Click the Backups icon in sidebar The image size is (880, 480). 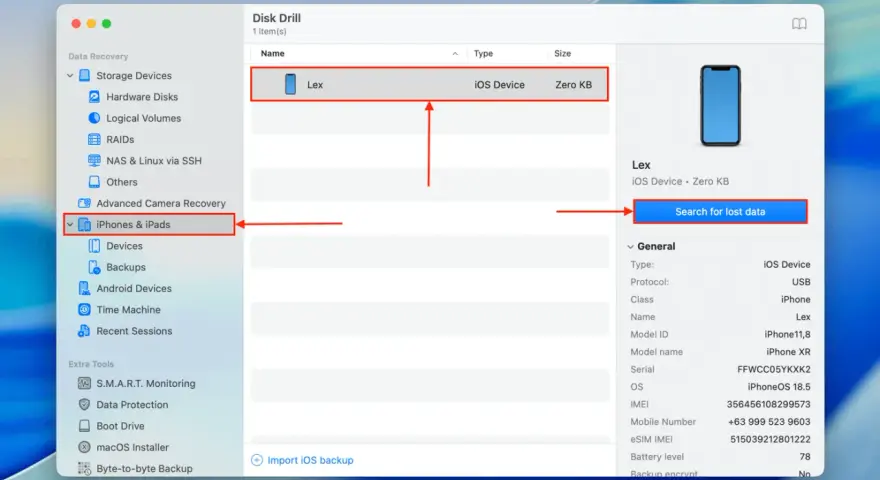(94, 267)
